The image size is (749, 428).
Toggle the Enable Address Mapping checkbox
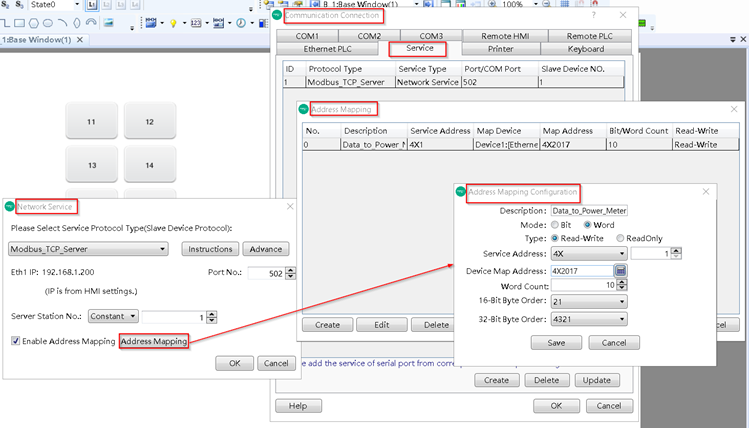point(15,342)
